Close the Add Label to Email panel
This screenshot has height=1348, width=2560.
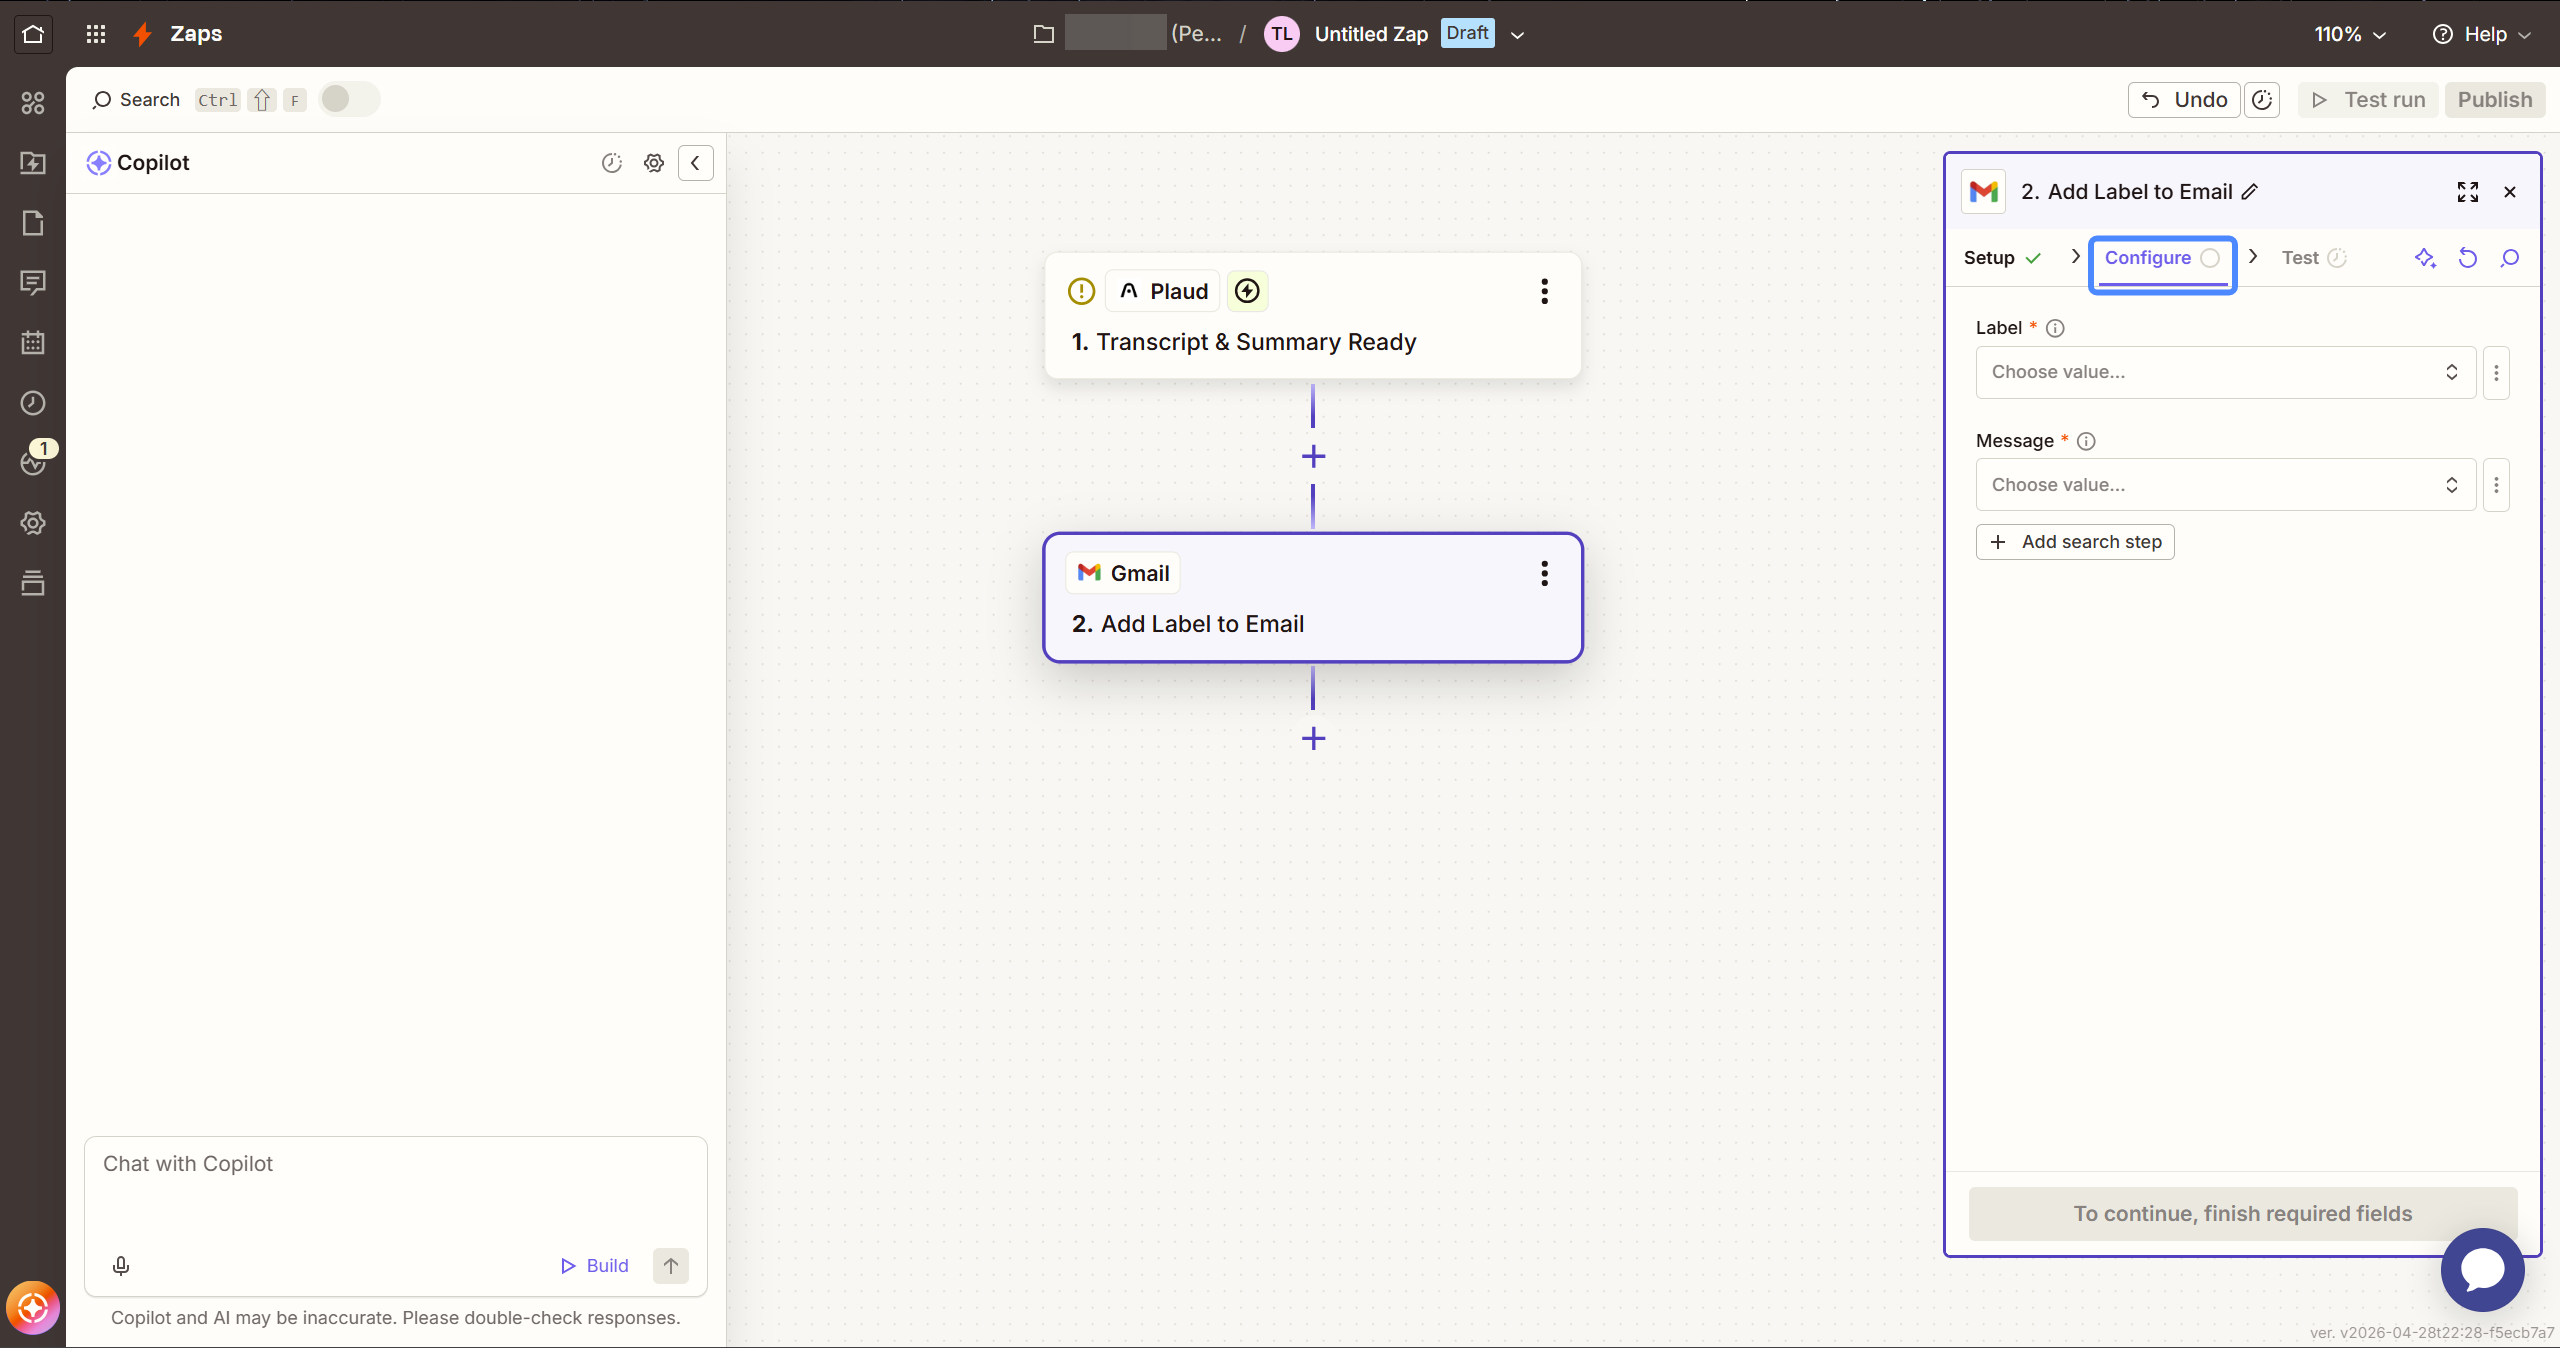click(x=2510, y=192)
